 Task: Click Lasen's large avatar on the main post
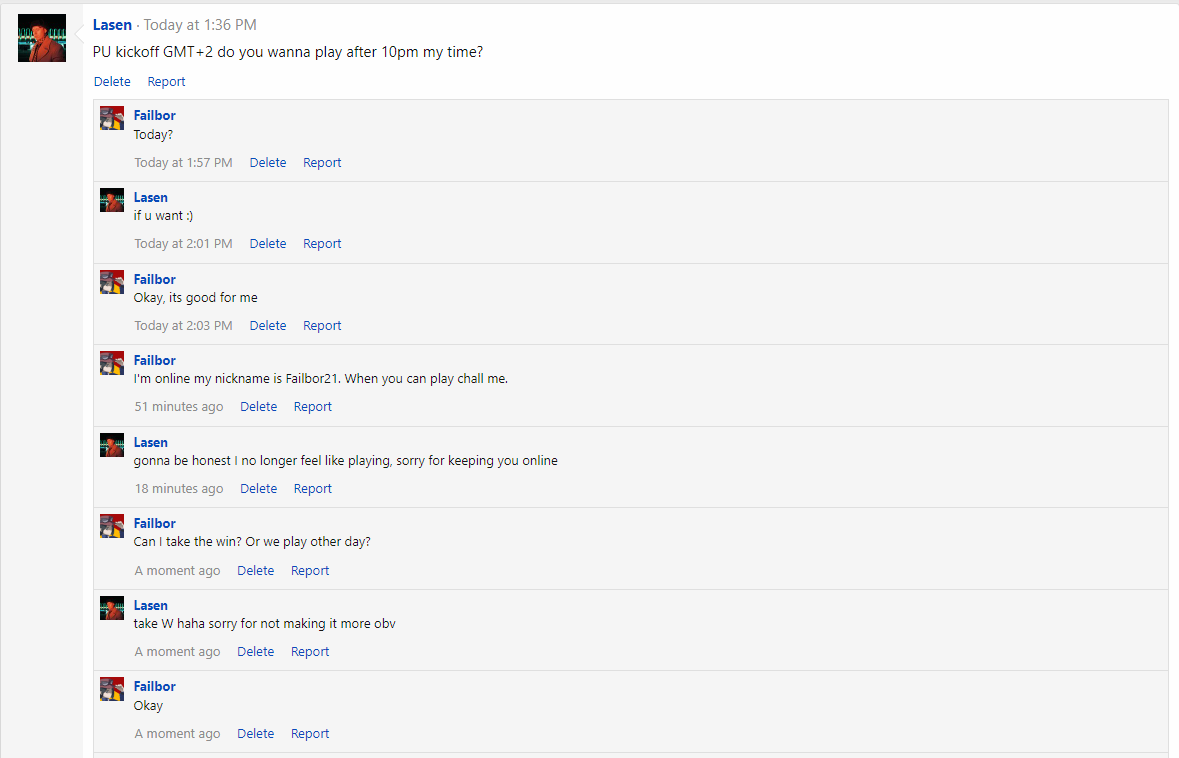[x=42, y=38]
